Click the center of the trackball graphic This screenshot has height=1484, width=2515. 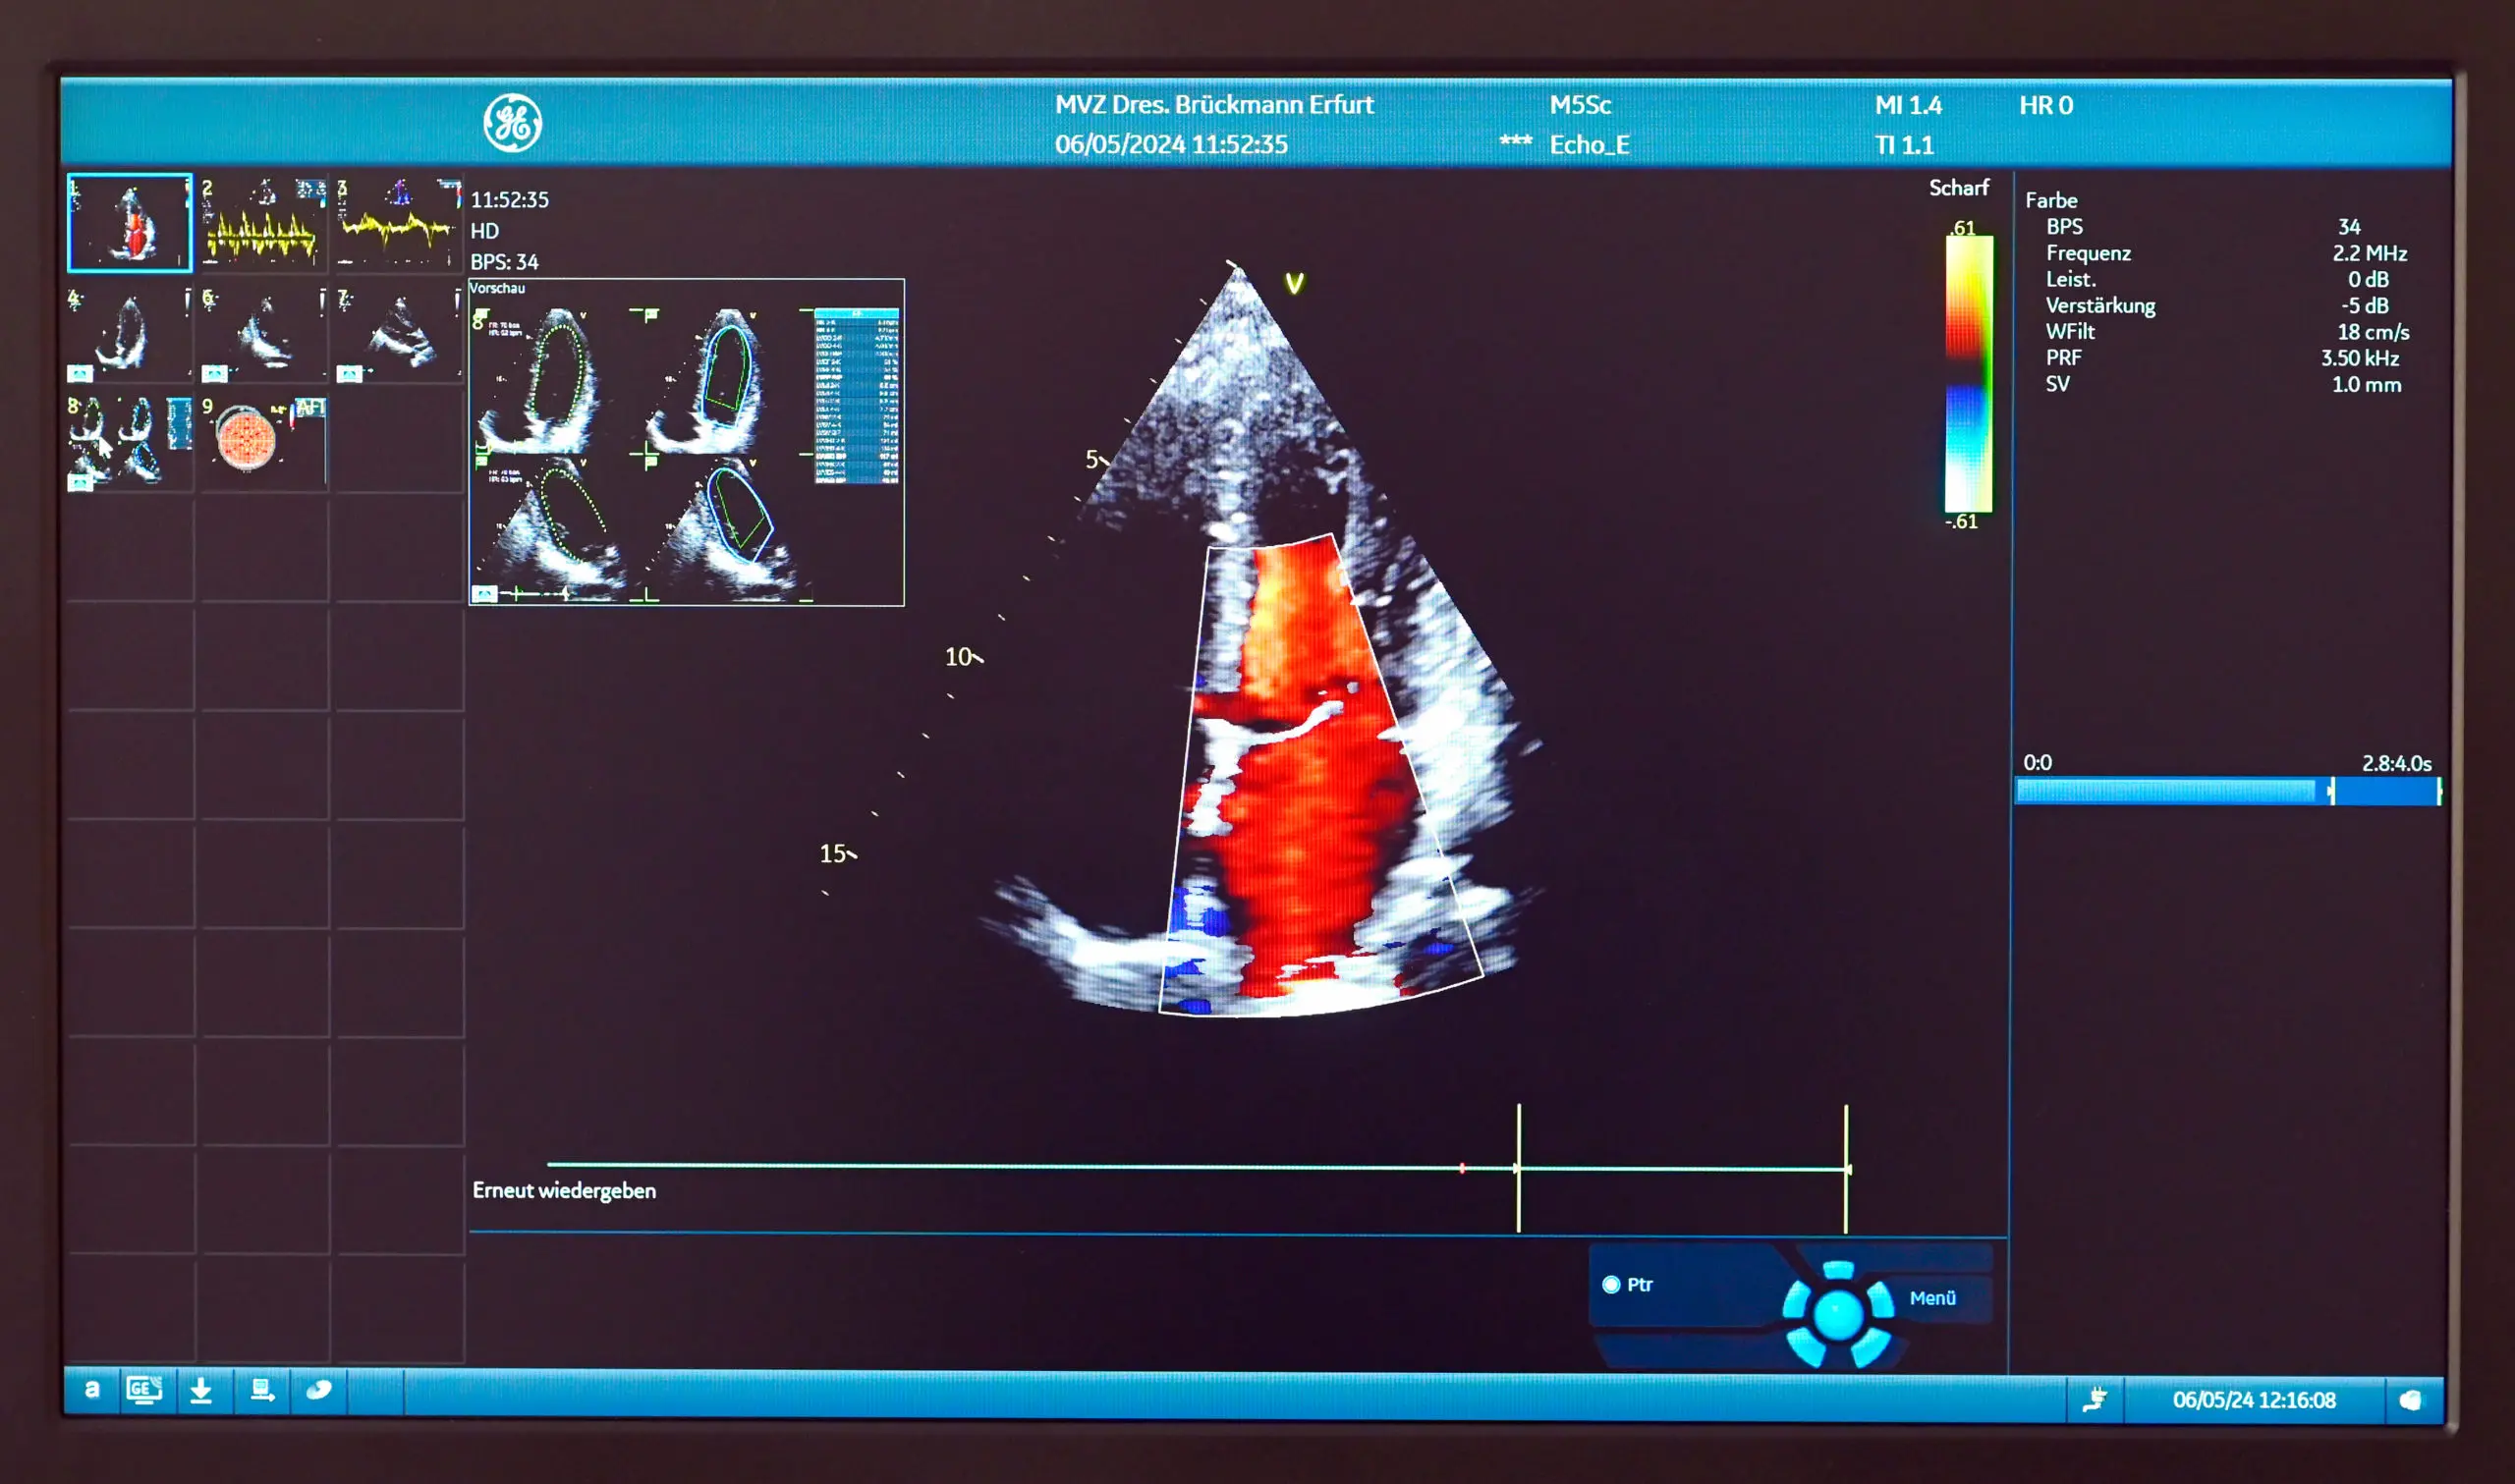[1838, 1315]
